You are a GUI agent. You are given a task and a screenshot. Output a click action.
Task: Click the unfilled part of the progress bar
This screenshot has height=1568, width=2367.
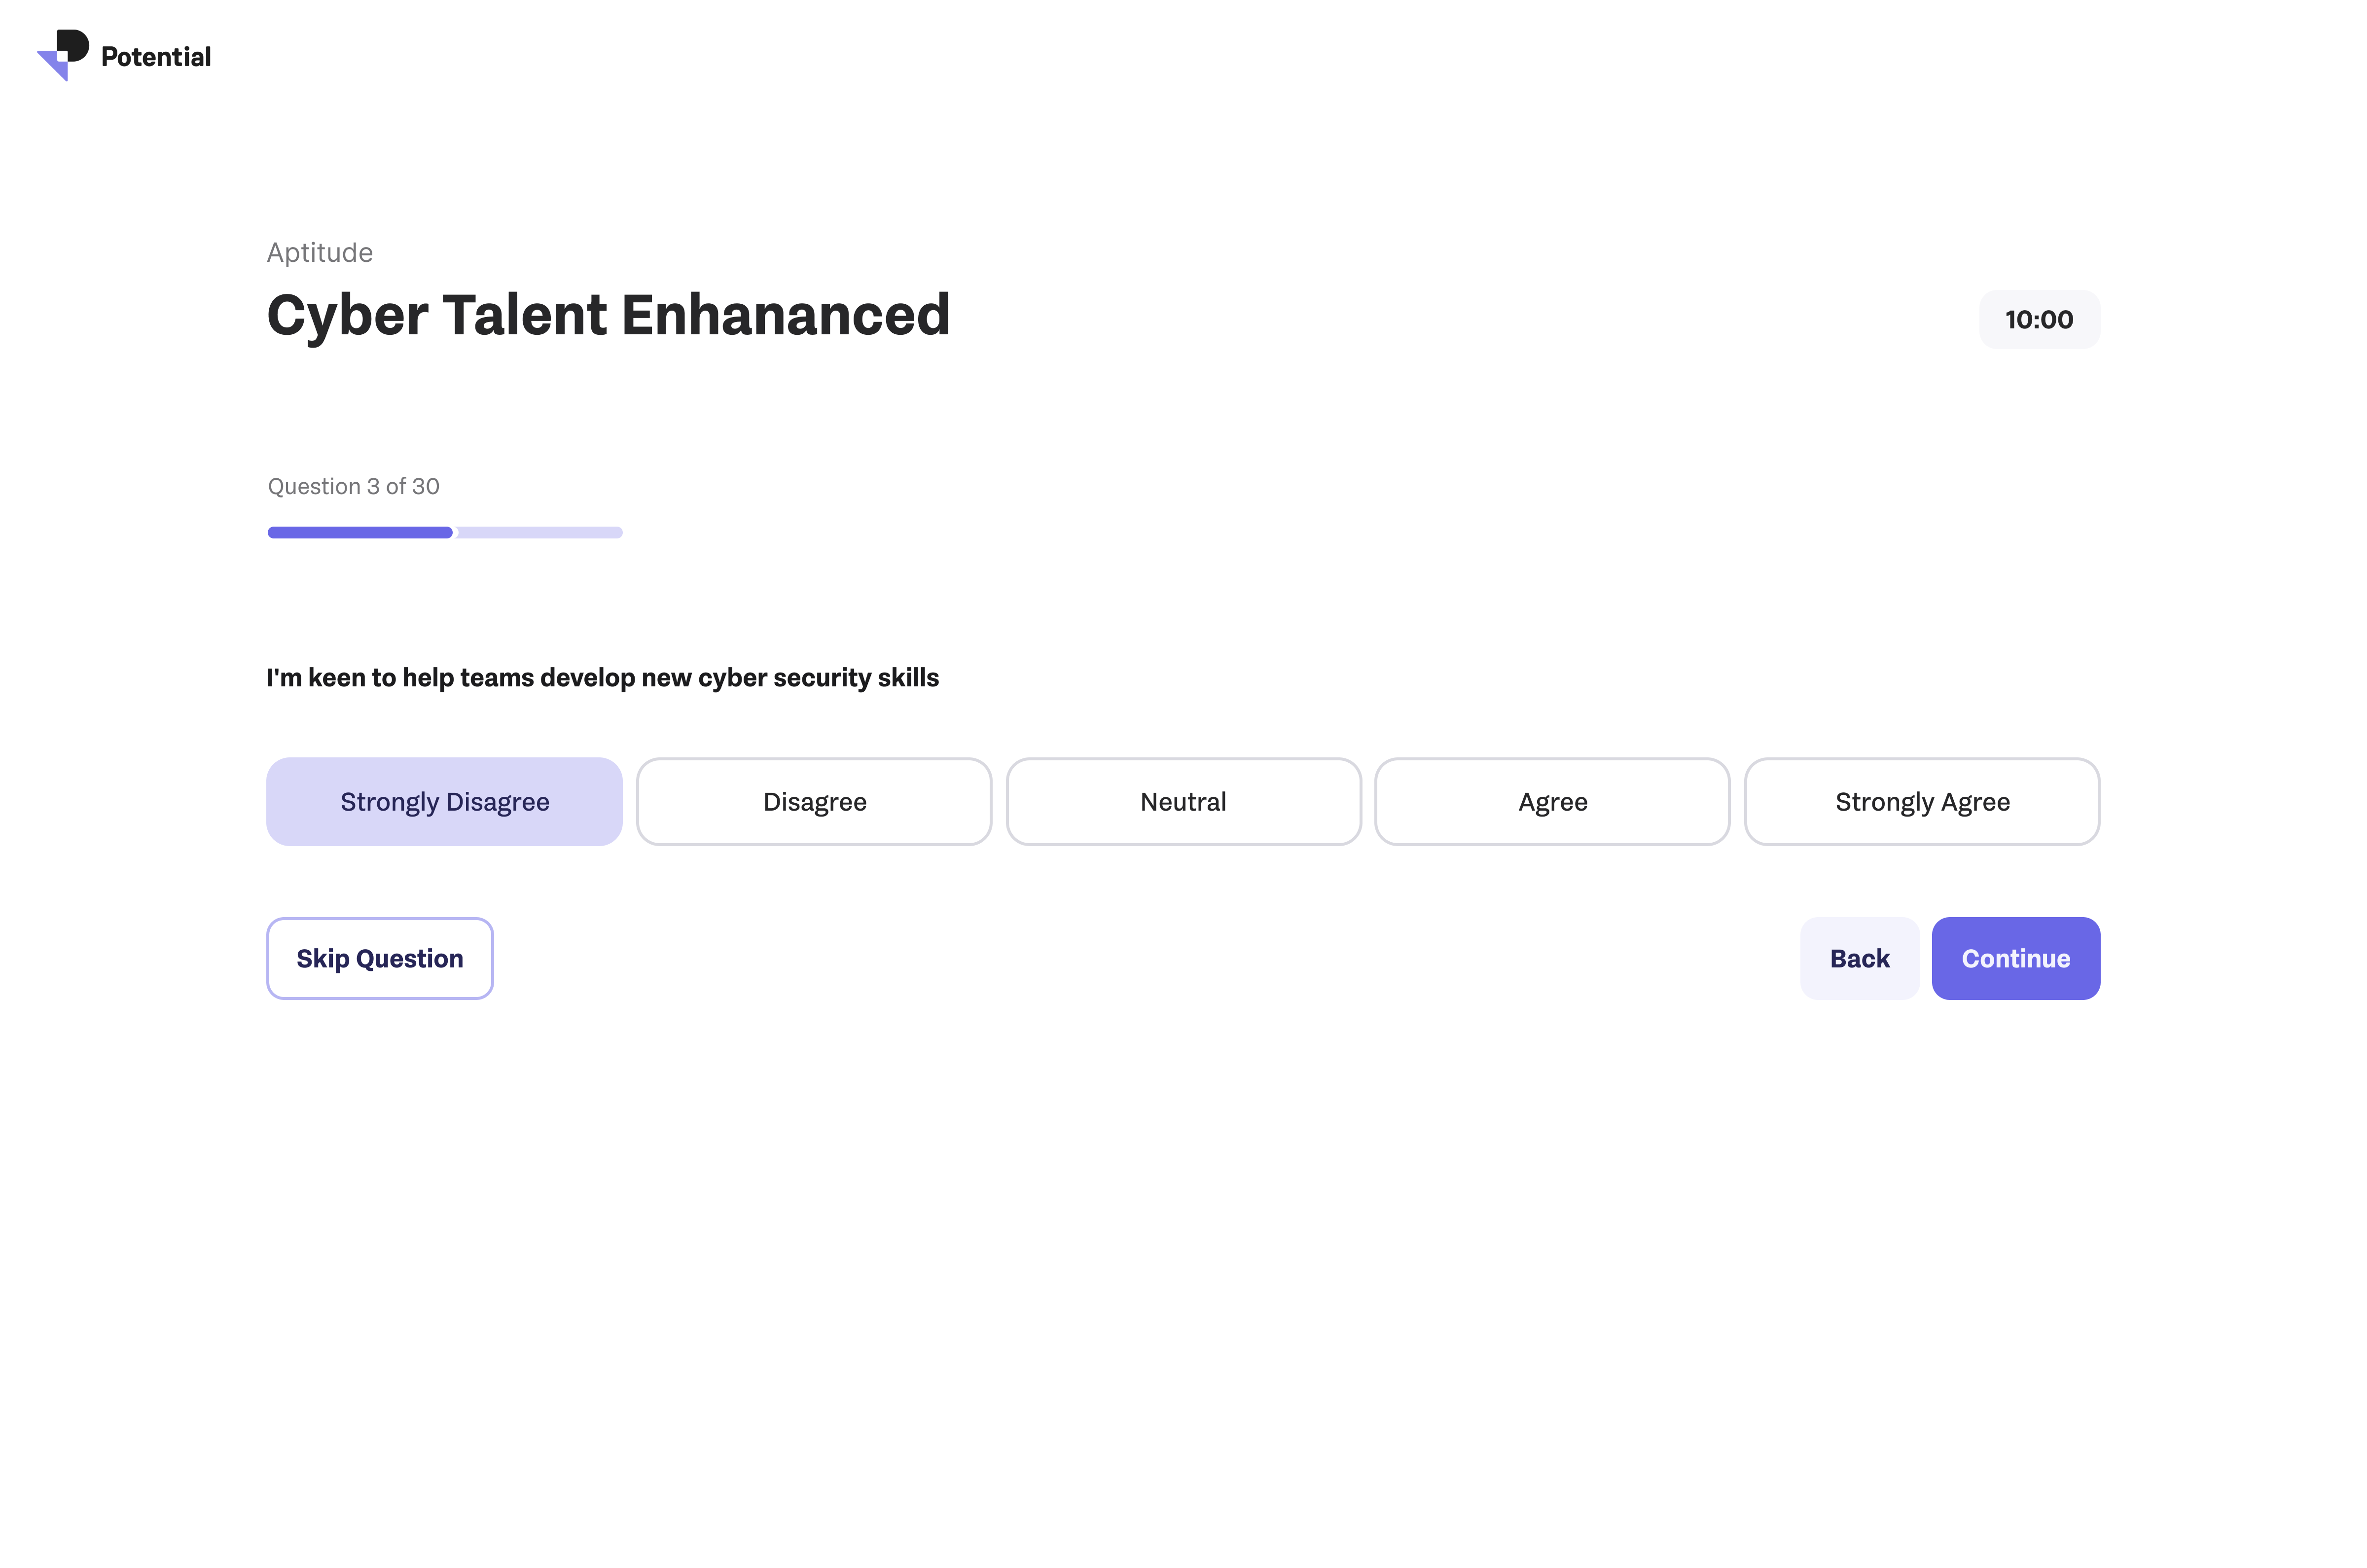tap(540, 533)
